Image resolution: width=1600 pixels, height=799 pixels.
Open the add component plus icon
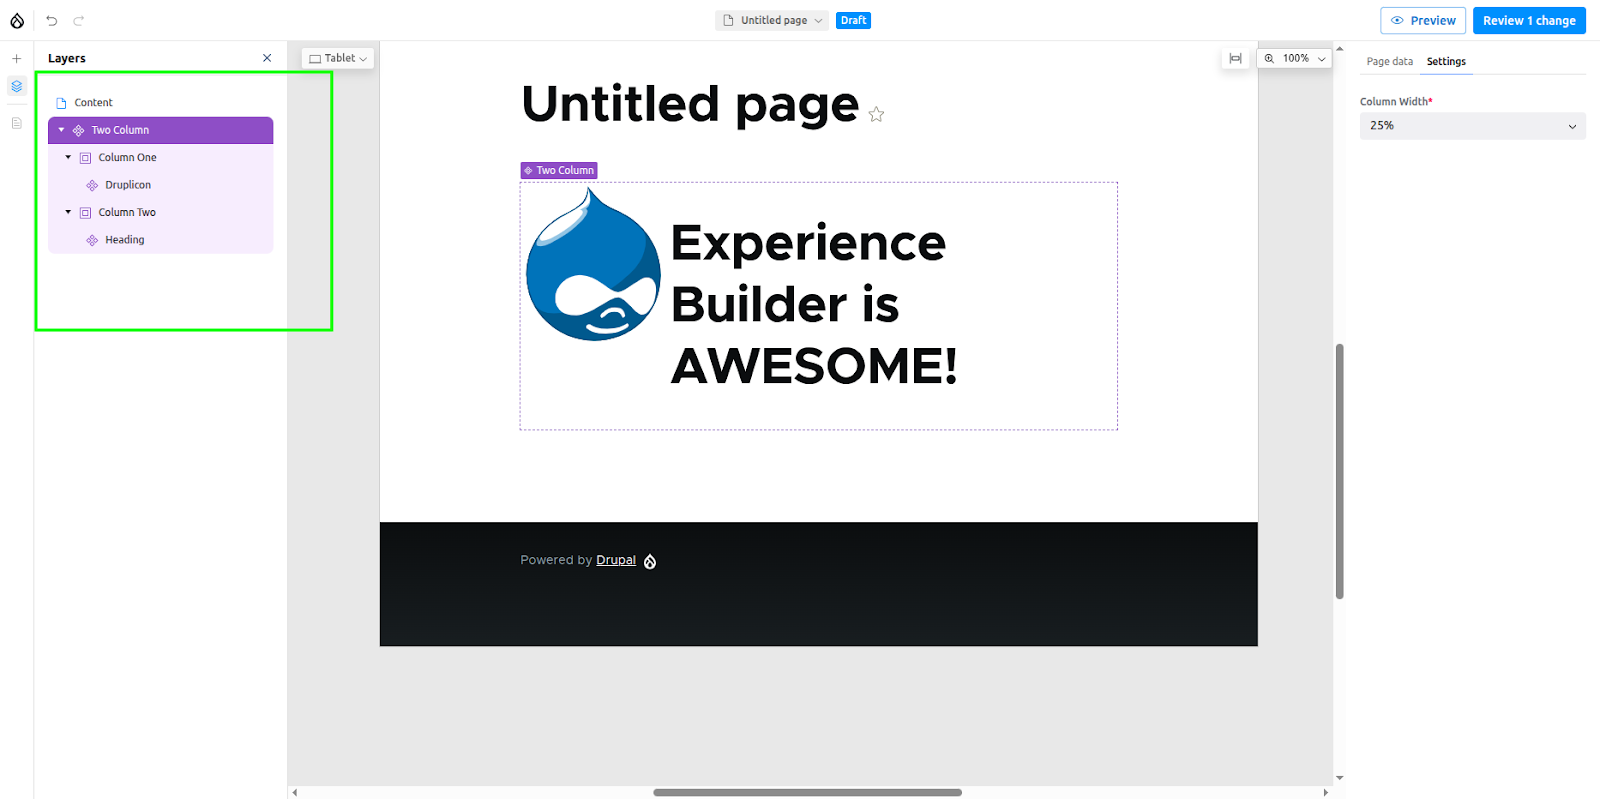(16, 58)
